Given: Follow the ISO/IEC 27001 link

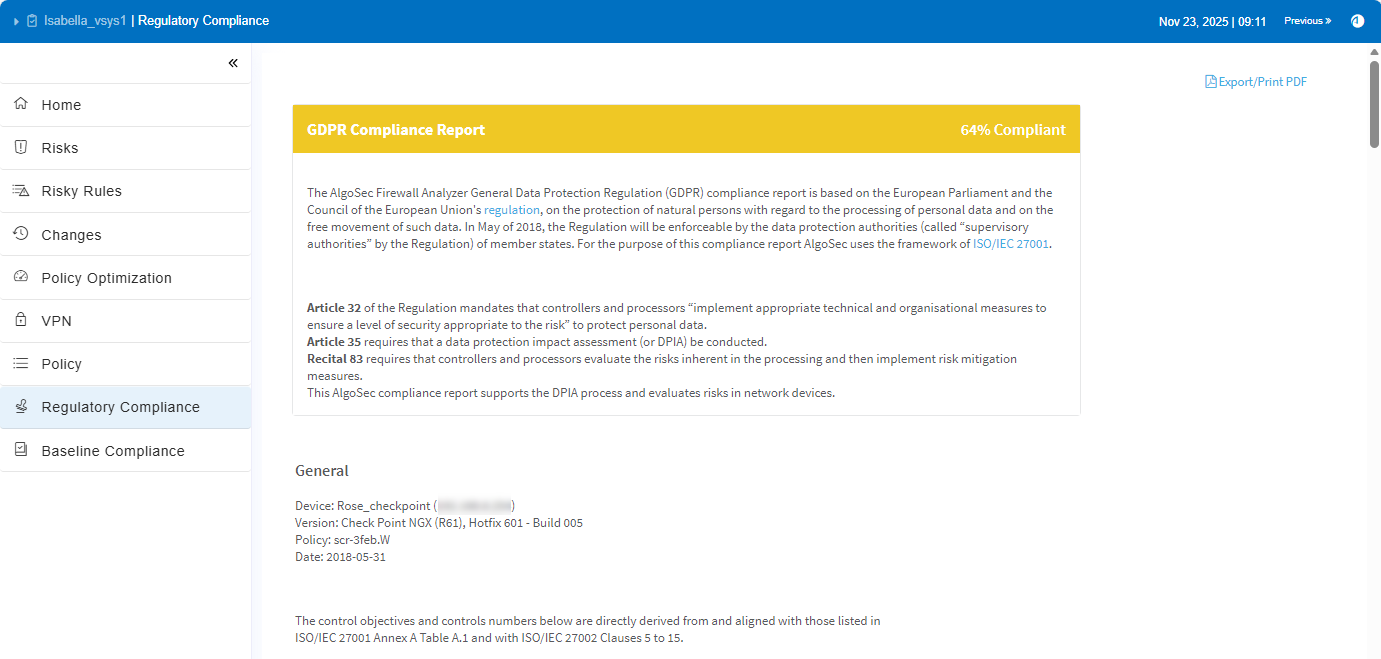Looking at the screenshot, I should click(x=1010, y=243).
